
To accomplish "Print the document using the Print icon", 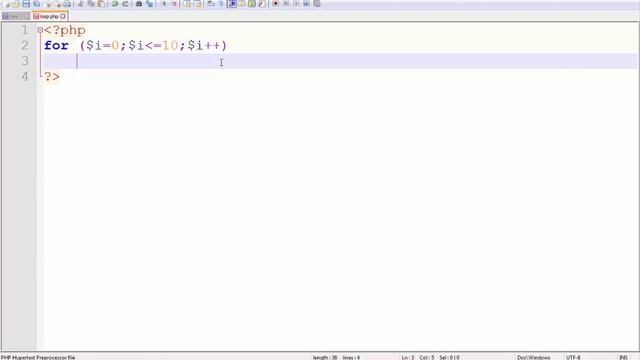I will click(x=67, y=4).
